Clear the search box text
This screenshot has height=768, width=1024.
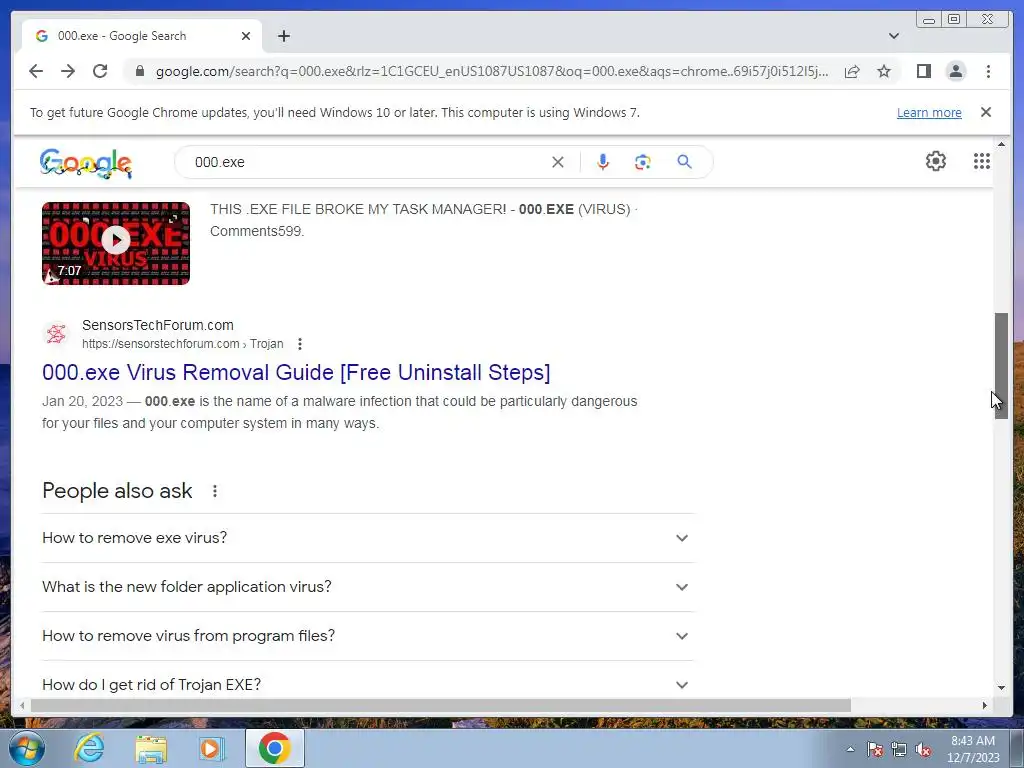coord(558,162)
